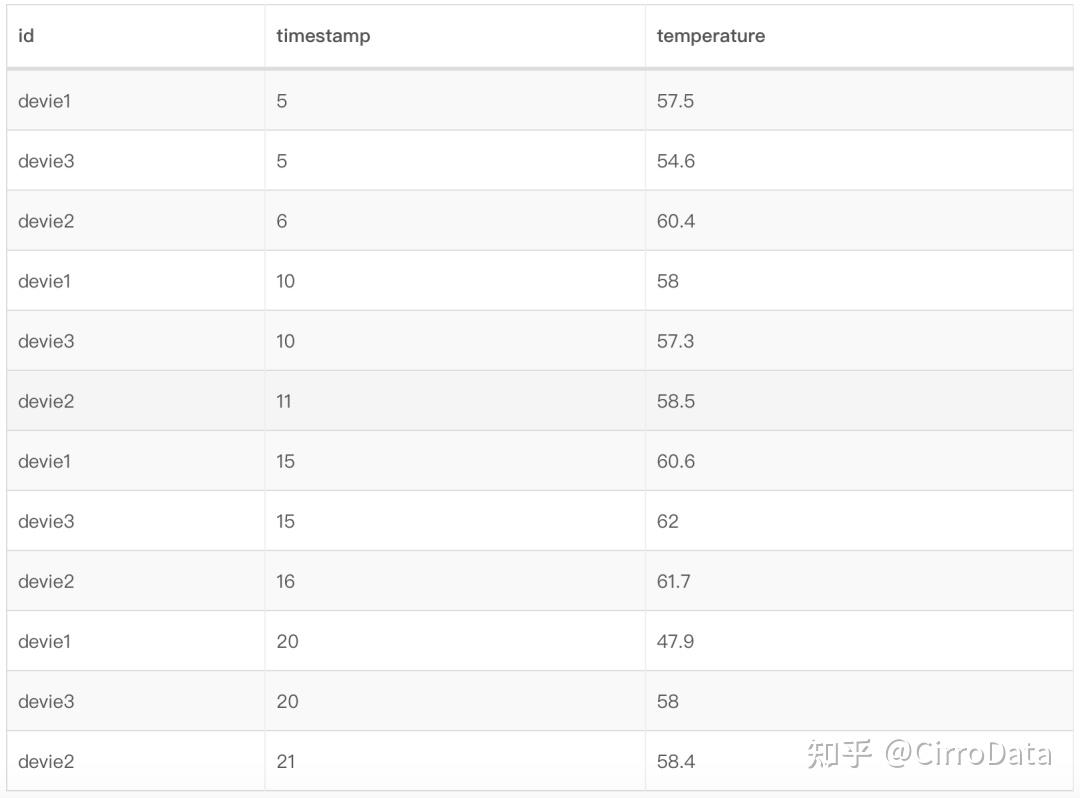The width and height of the screenshot is (1080, 798).
Task: Select the temperature cell reading 60.6
Action: [675, 461]
